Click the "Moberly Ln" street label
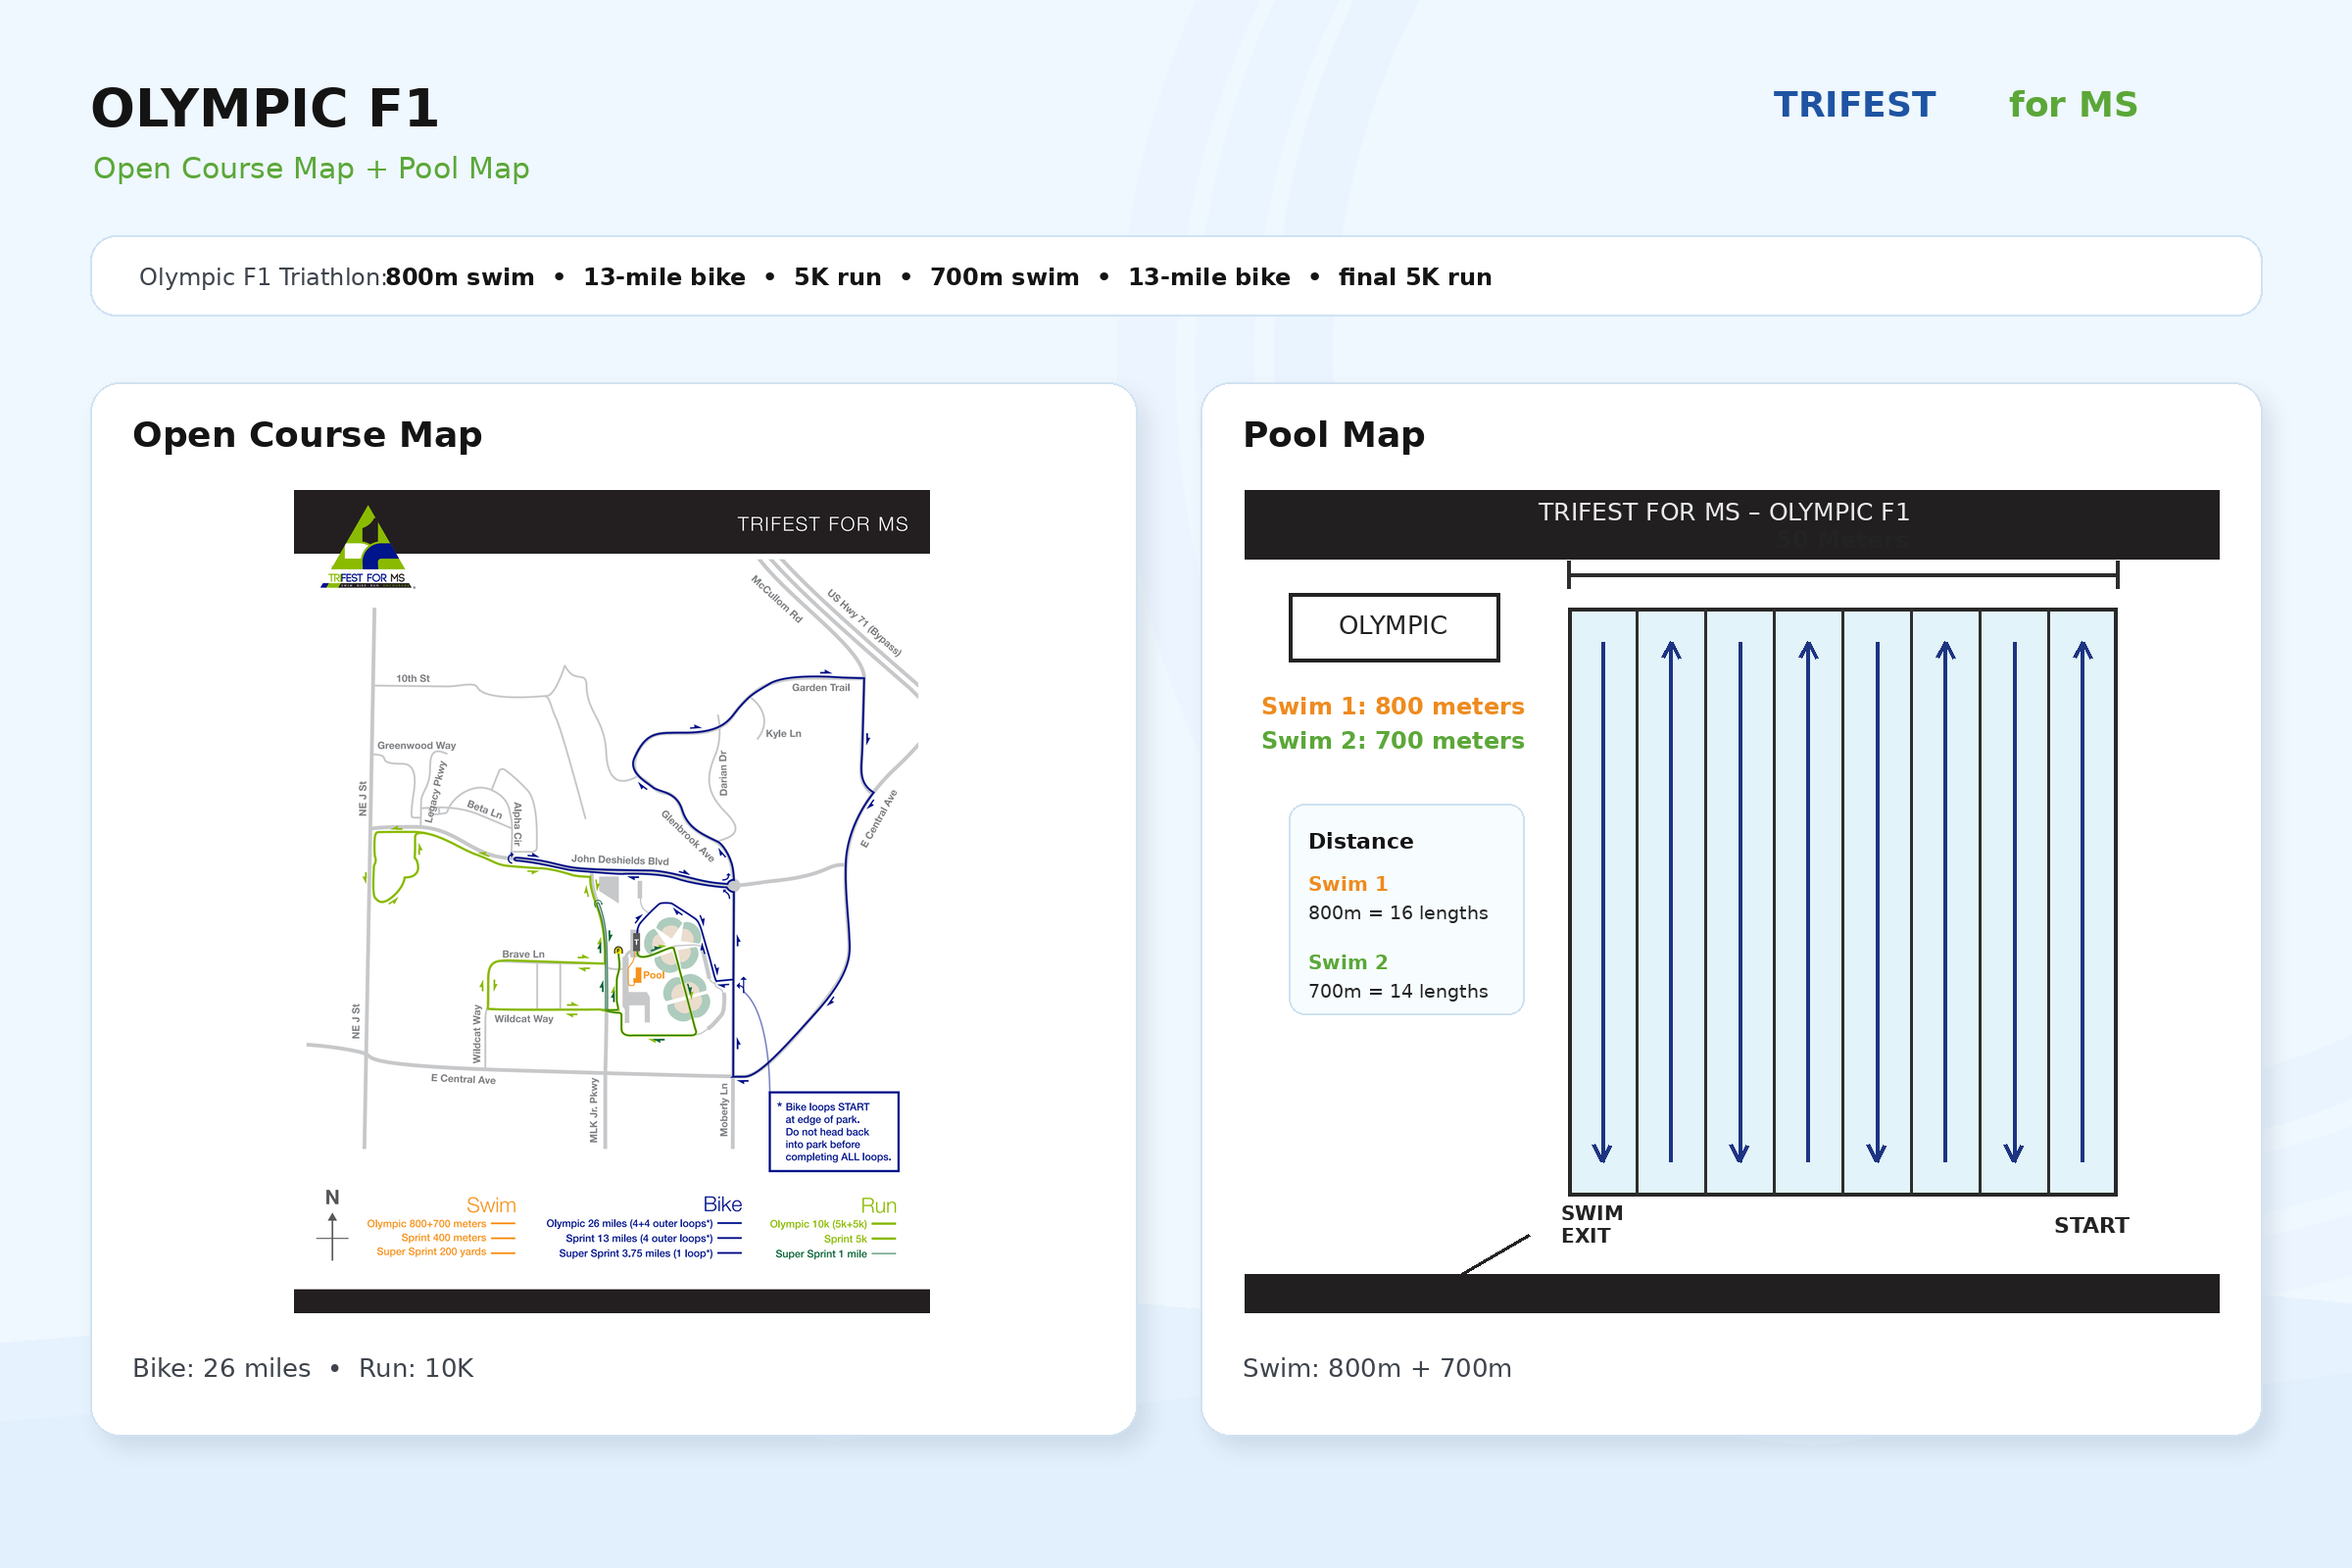The image size is (2352, 1568). (724, 1110)
